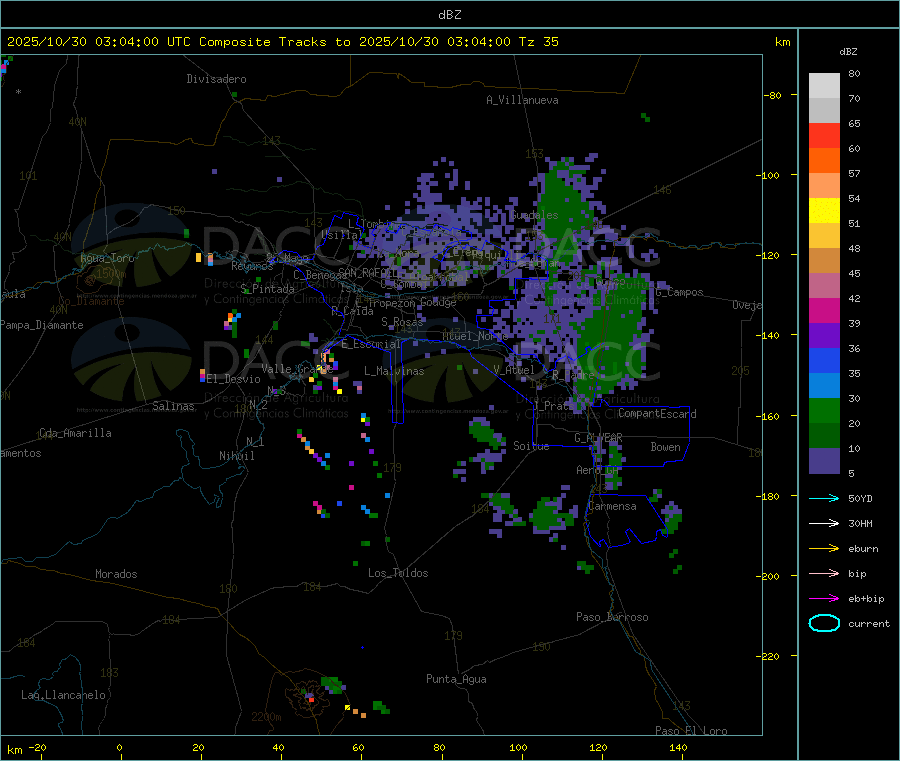
Task: Select the green 20 dBZ color swatch
Action: (824, 410)
